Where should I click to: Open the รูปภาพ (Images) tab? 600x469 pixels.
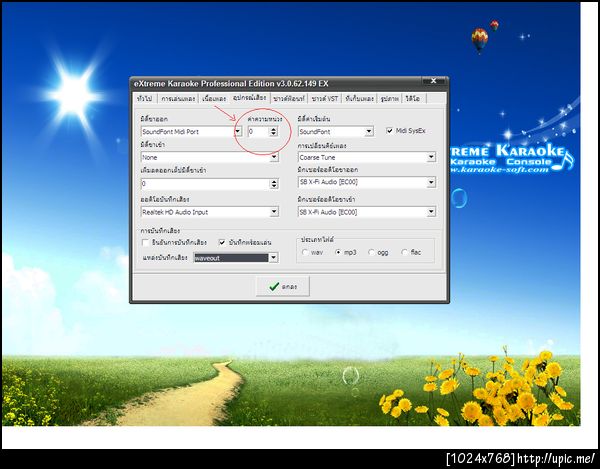point(389,99)
